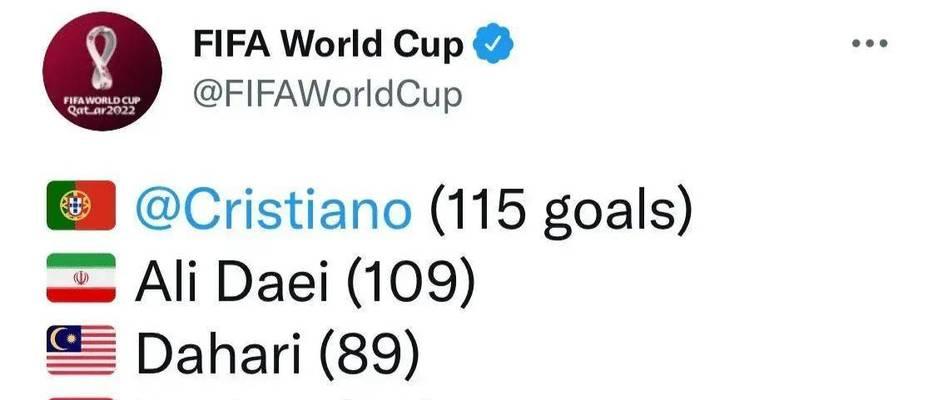Click the trophy emblem inside the avatar

(x=102, y=57)
